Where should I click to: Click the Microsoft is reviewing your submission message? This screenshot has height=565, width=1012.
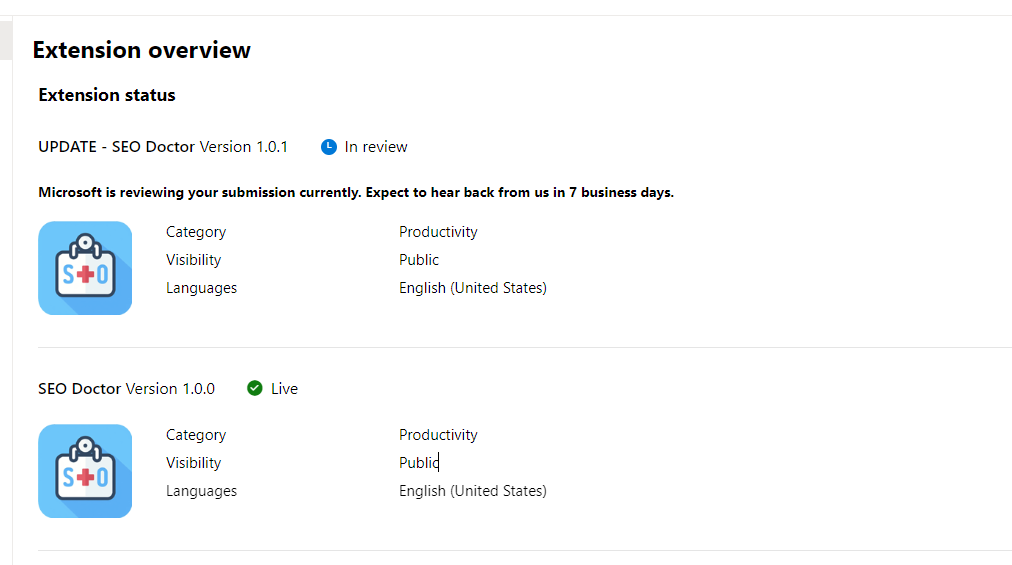pos(356,192)
